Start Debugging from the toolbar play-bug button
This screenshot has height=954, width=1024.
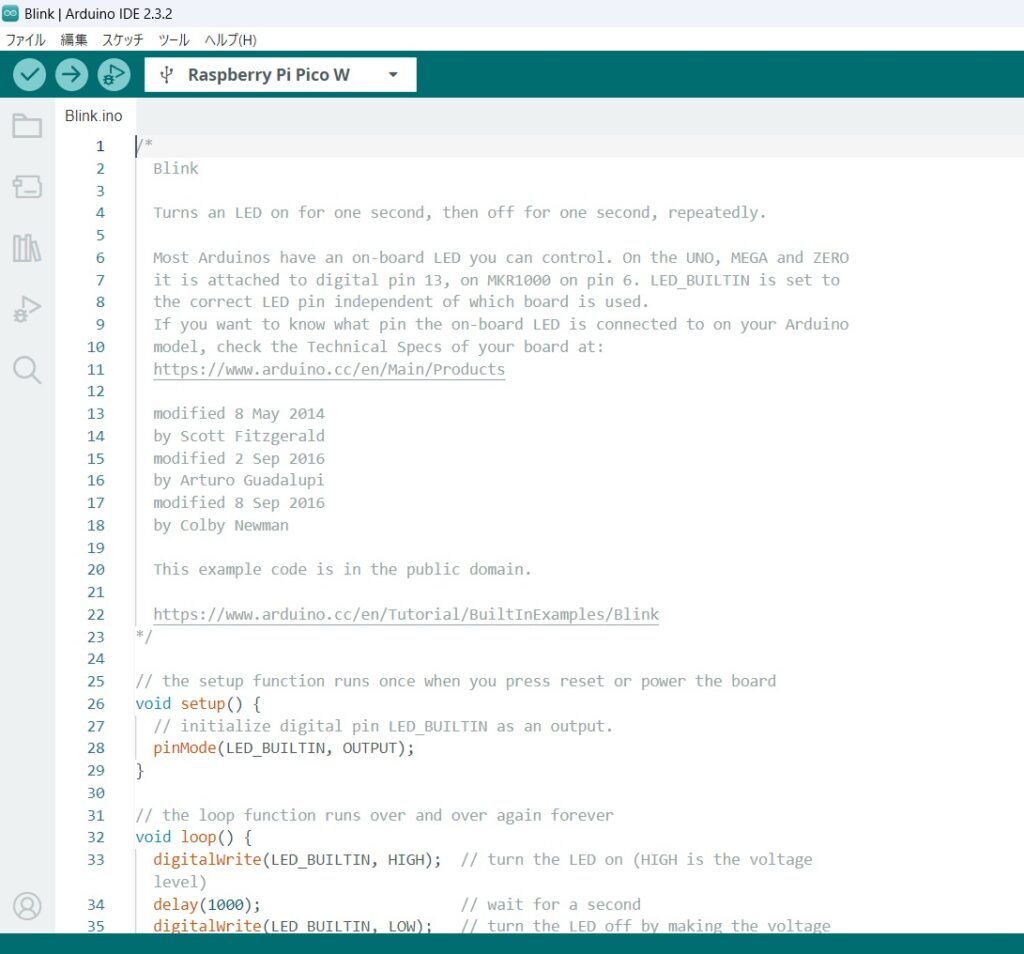pyautogui.click(x=114, y=74)
